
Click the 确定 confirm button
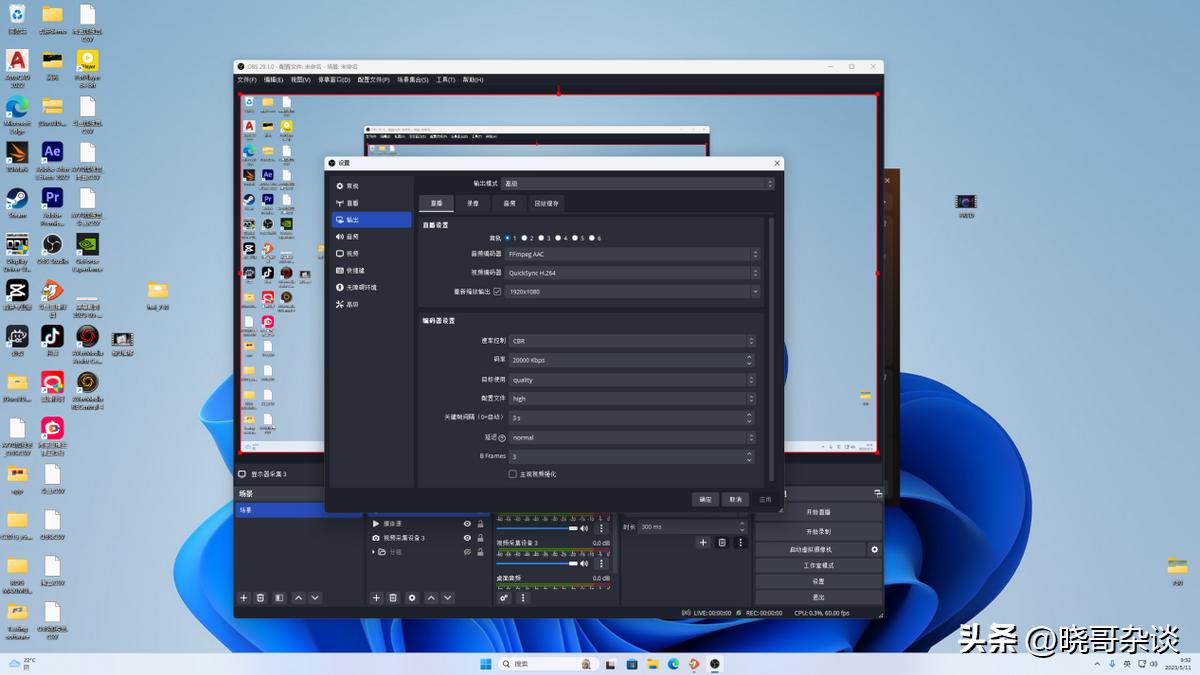click(x=706, y=499)
